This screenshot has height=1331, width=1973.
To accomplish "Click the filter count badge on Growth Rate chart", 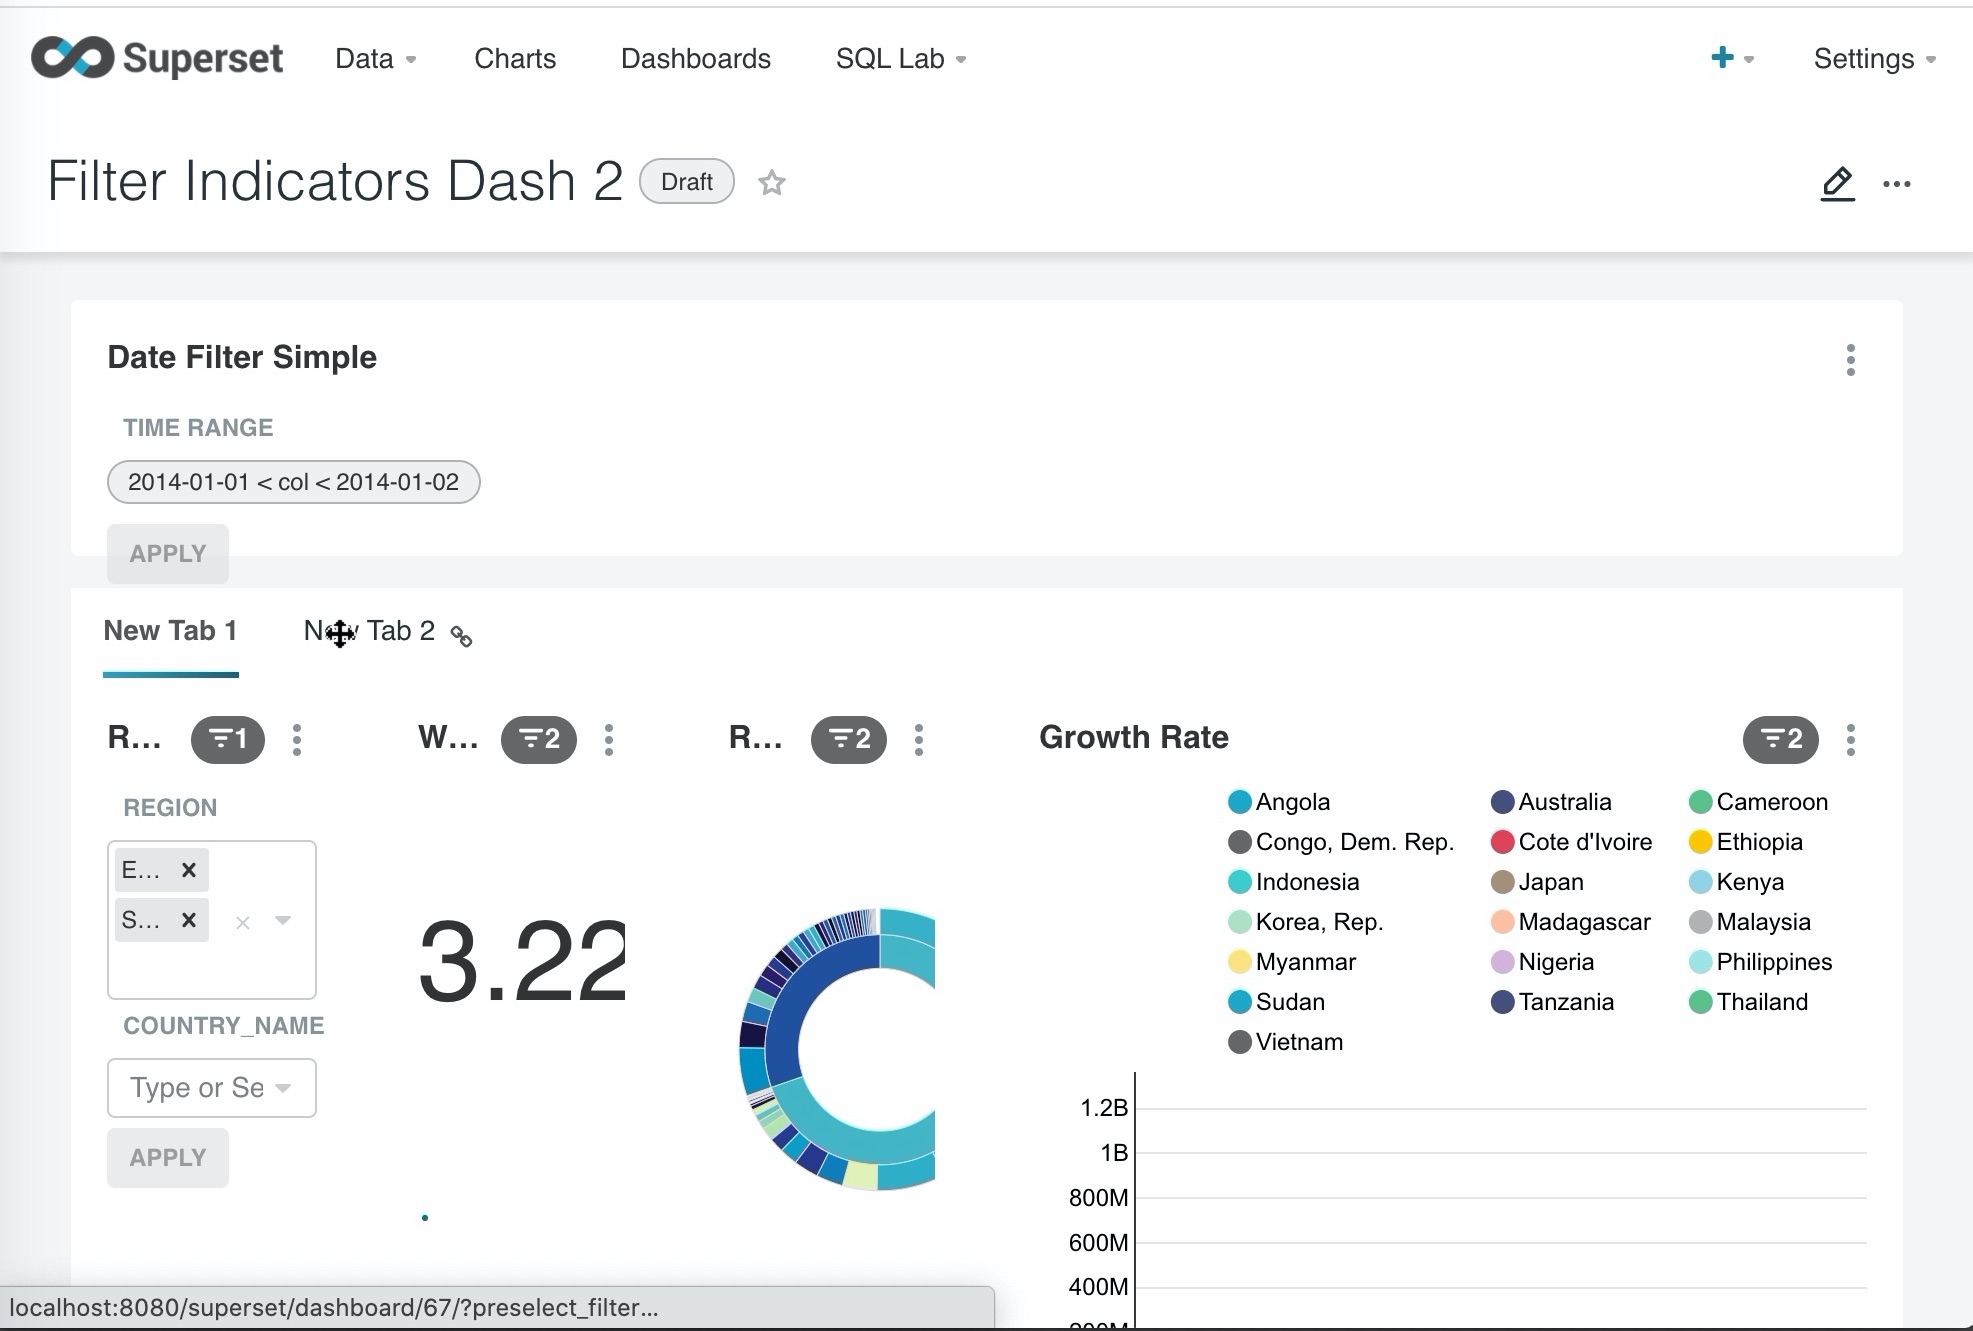I will pyautogui.click(x=1779, y=740).
